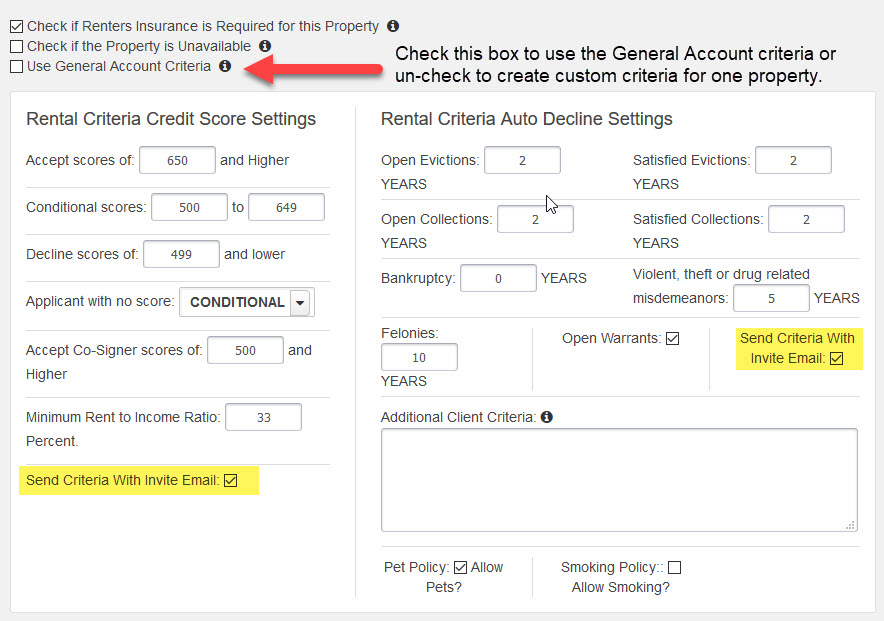
Task: Open info icon for Additional Client Criteria
Action: pyautogui.click(x=546, y=417)
